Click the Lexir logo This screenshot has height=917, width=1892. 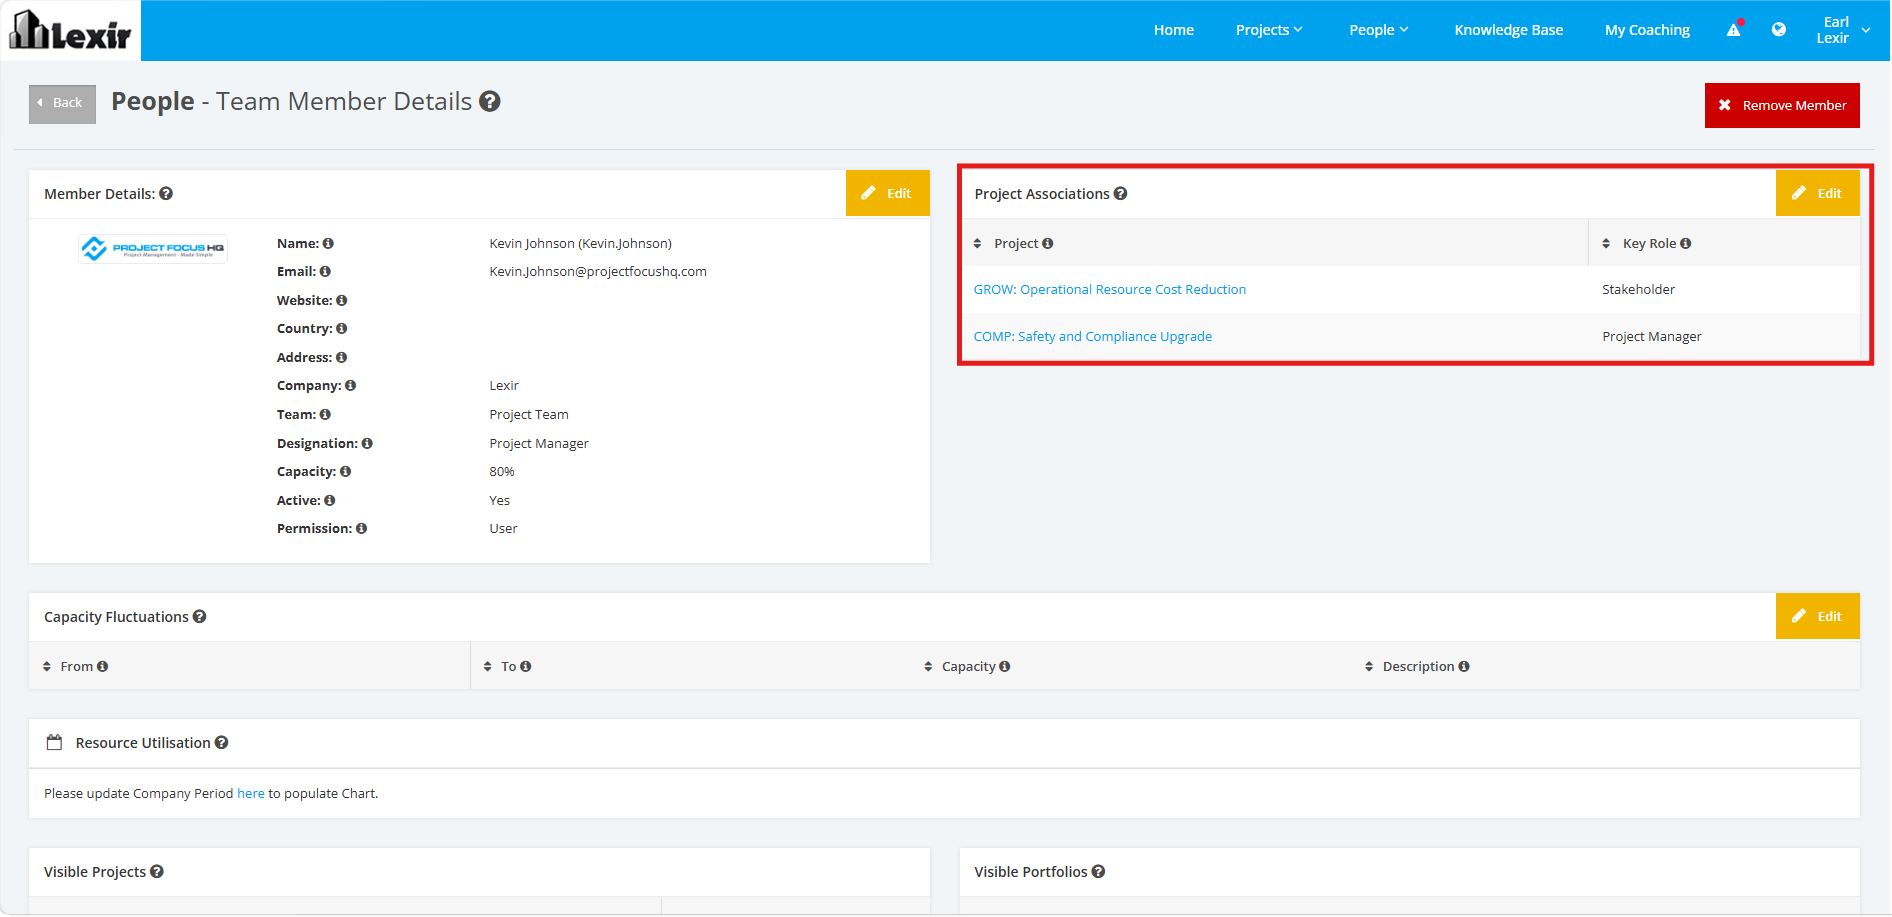coord(70,30)
